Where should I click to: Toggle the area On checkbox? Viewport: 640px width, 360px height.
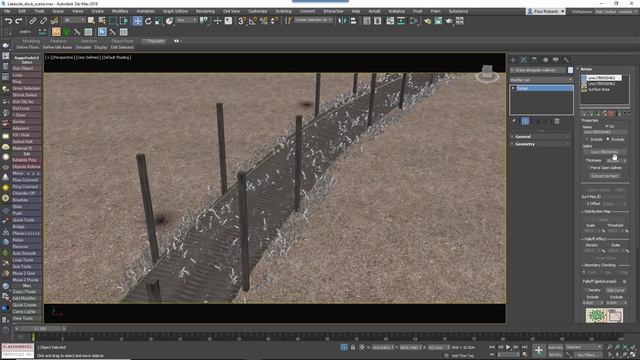[x=607, y=126]
